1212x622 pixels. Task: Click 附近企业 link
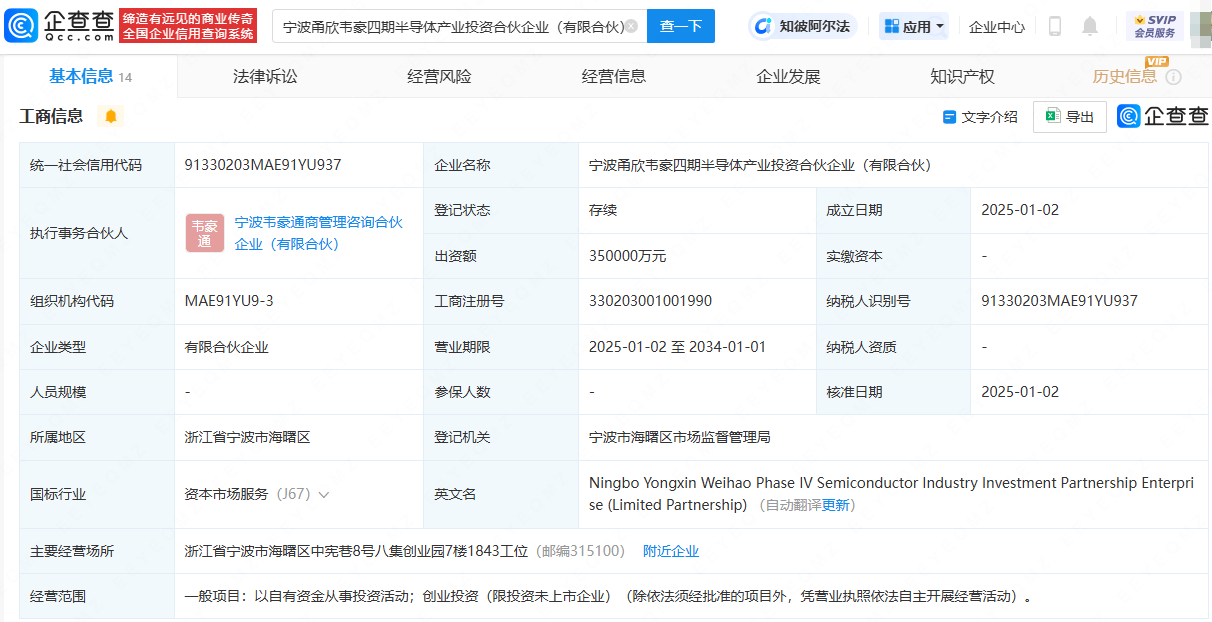tap(671, 551)
